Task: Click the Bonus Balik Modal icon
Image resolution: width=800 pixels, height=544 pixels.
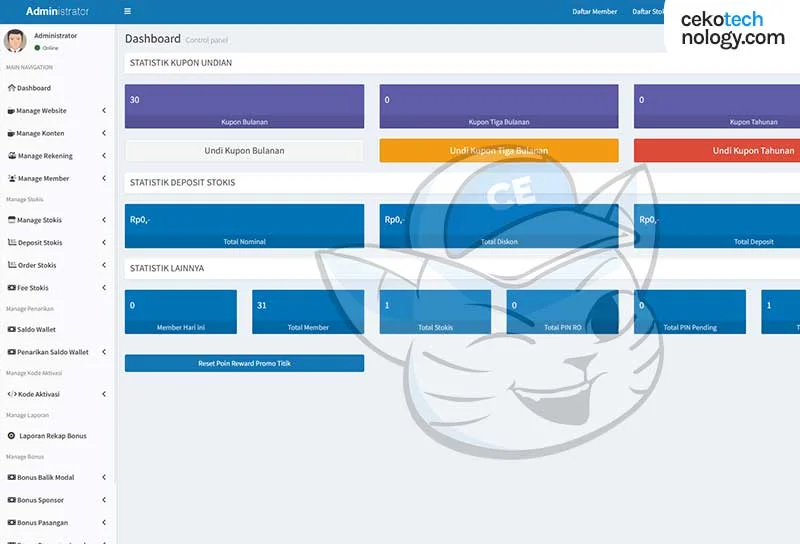Action: tap(11, 478)
